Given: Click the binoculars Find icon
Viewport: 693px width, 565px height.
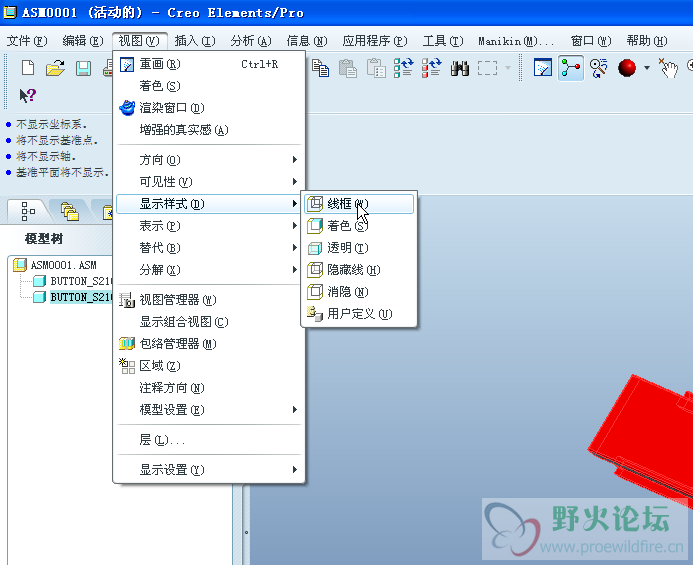Looking at the screenshot, I should click(x=460, y=68).
